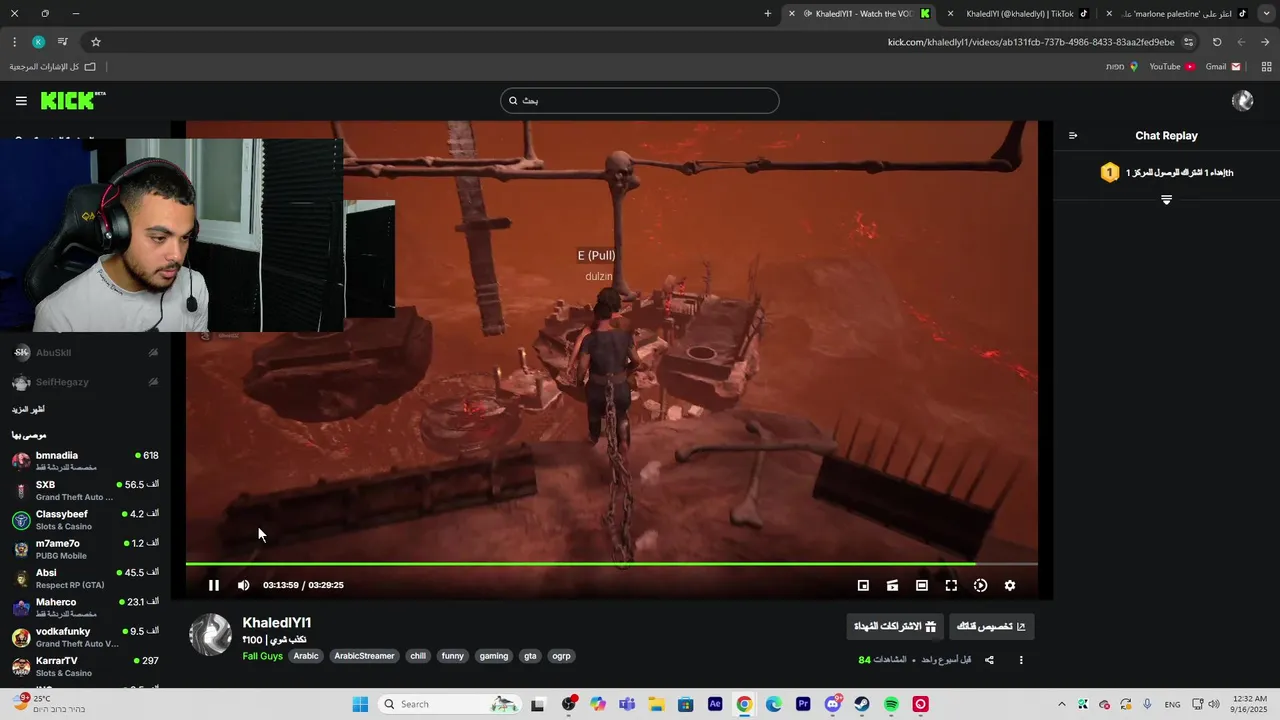The image size is (1280, 720).
Task: Open a new browser tab
Action: pos(768,14)
